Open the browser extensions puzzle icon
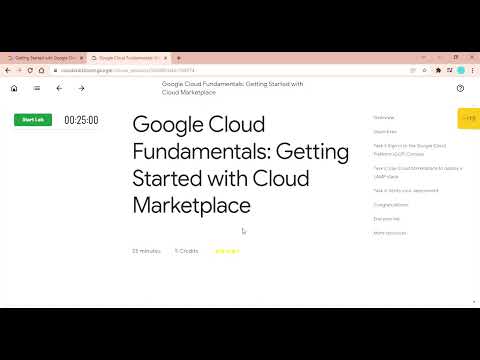480x360 pixels. (438, 70)
